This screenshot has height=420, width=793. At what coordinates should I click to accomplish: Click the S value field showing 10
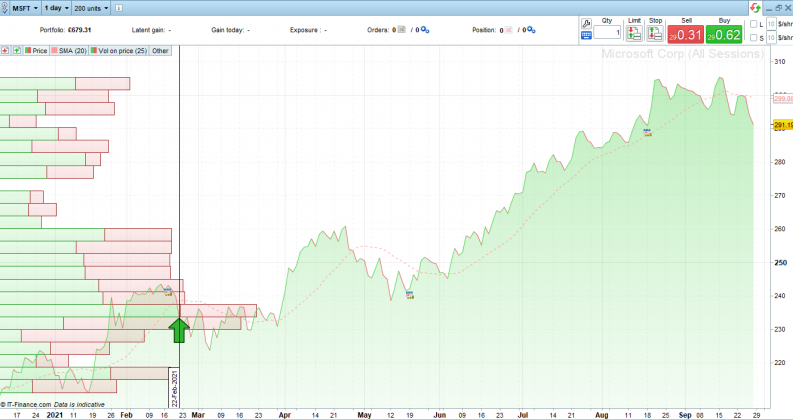(771, 37)
